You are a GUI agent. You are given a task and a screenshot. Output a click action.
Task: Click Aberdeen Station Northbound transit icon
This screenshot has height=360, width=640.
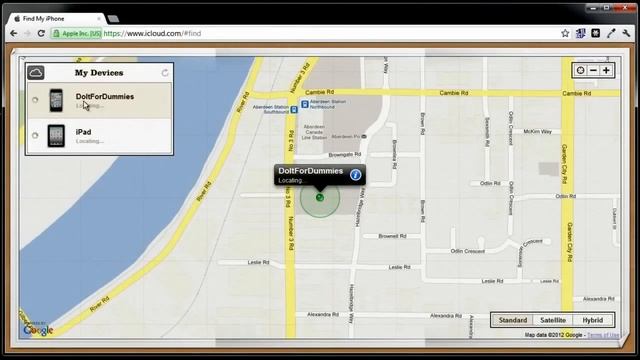(x=304, y=104)
